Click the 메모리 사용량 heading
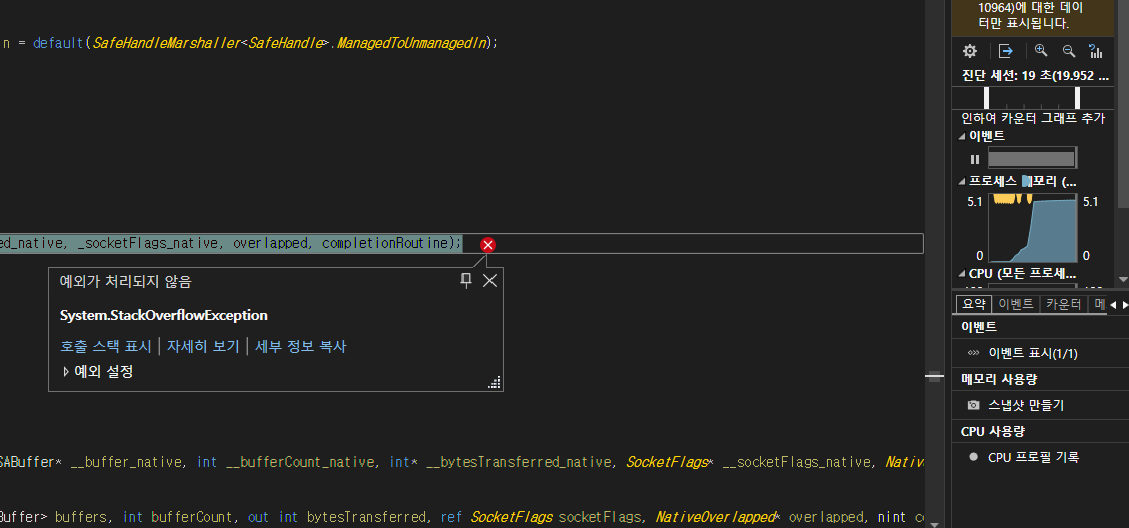The width and height of the screenshot is (1129, 528). click(x=999, y=379)
